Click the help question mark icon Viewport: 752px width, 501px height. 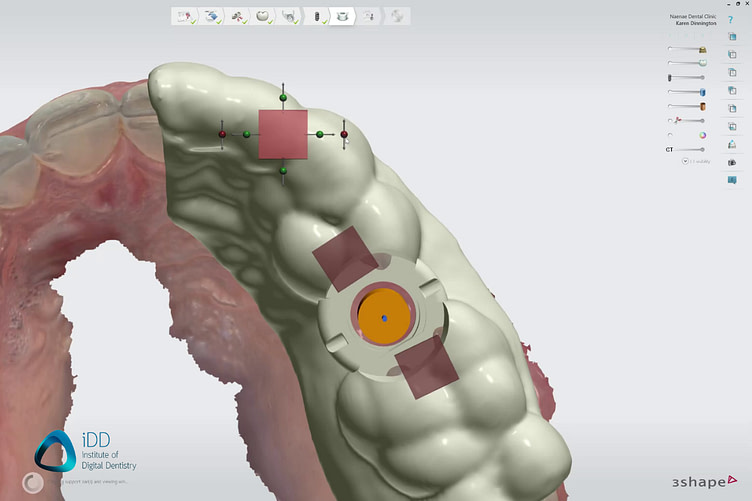[x=732, y=19]
